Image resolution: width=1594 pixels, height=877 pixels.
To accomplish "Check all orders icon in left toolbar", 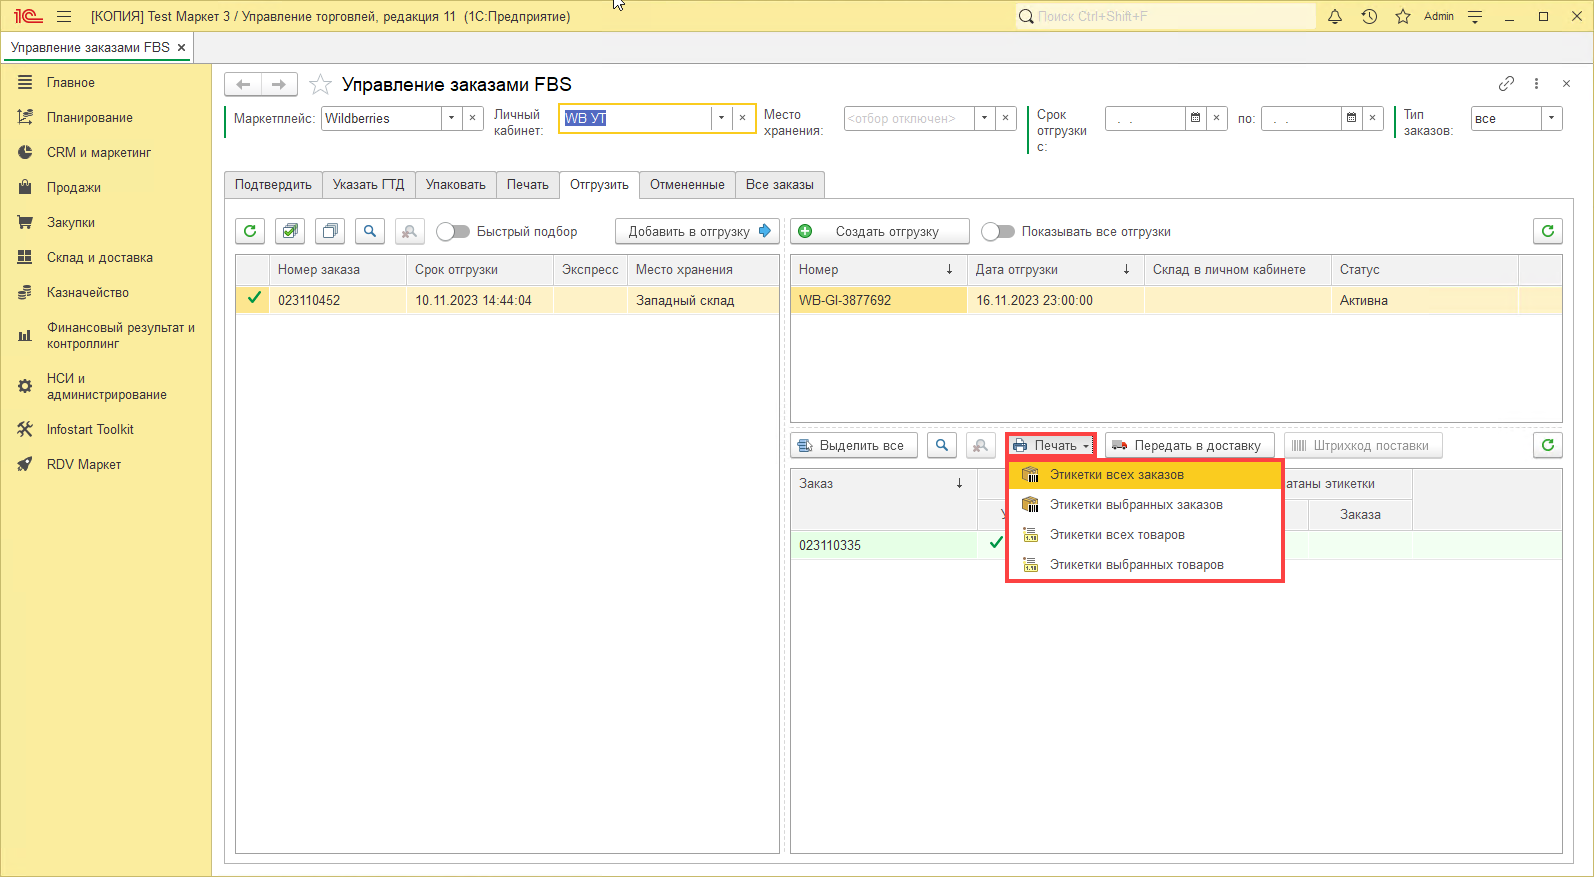I will 290,231.
